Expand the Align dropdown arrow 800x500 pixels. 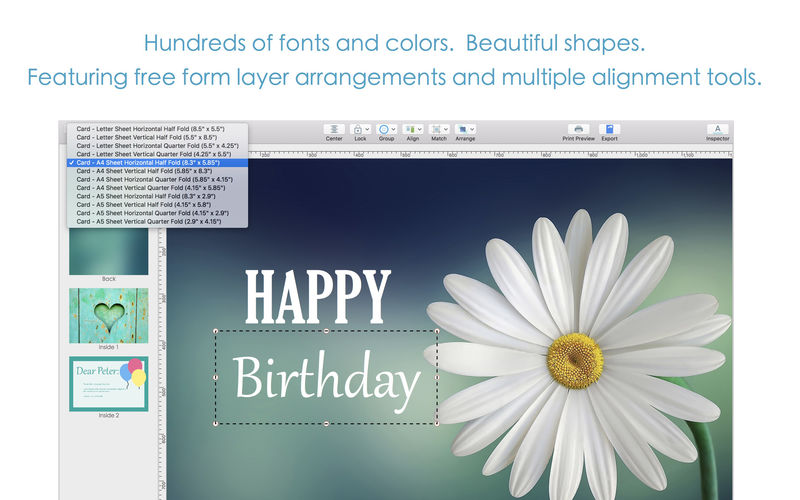419,130
